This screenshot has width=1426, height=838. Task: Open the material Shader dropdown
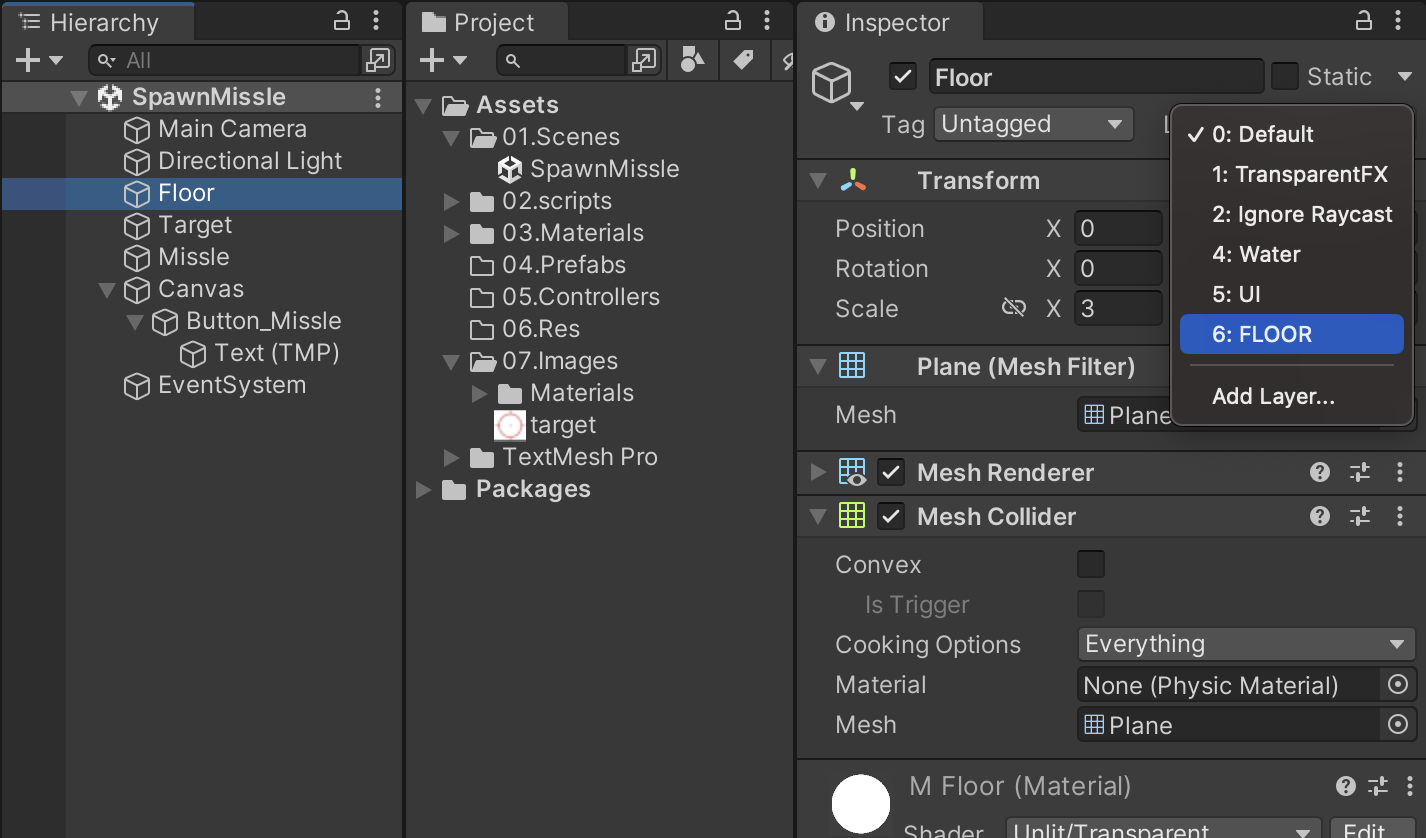pyautogui.click(x=1162, y=829)
